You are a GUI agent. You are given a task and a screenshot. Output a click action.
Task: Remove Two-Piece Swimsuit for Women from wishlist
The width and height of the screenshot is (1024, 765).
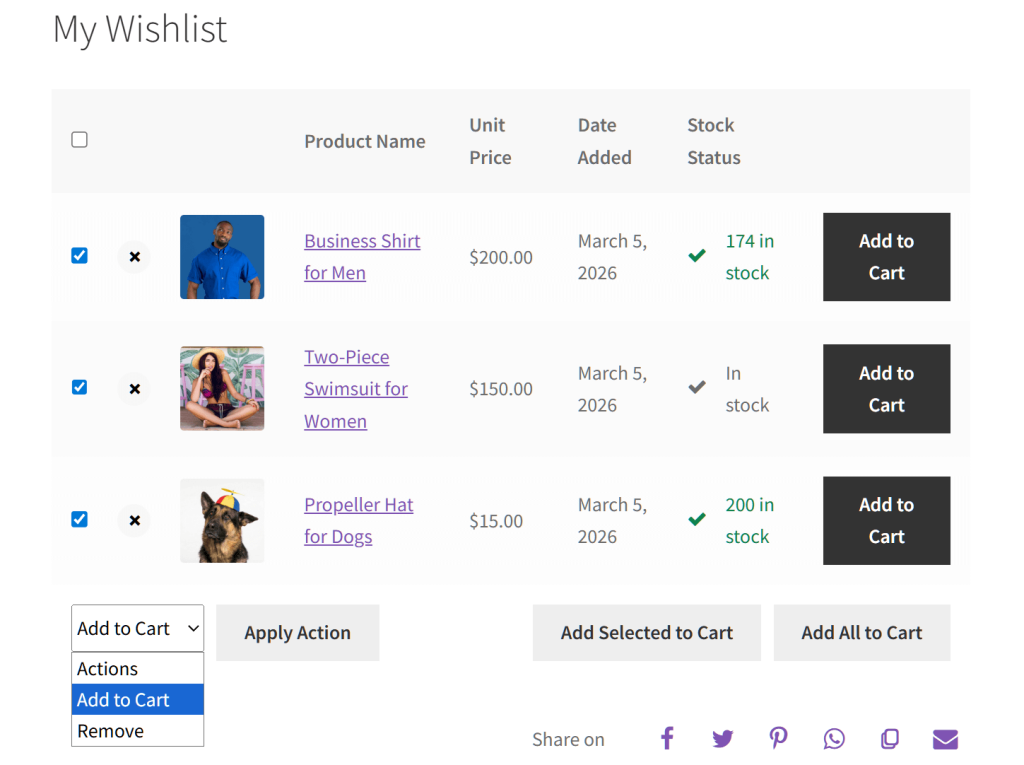click(134, 388)
